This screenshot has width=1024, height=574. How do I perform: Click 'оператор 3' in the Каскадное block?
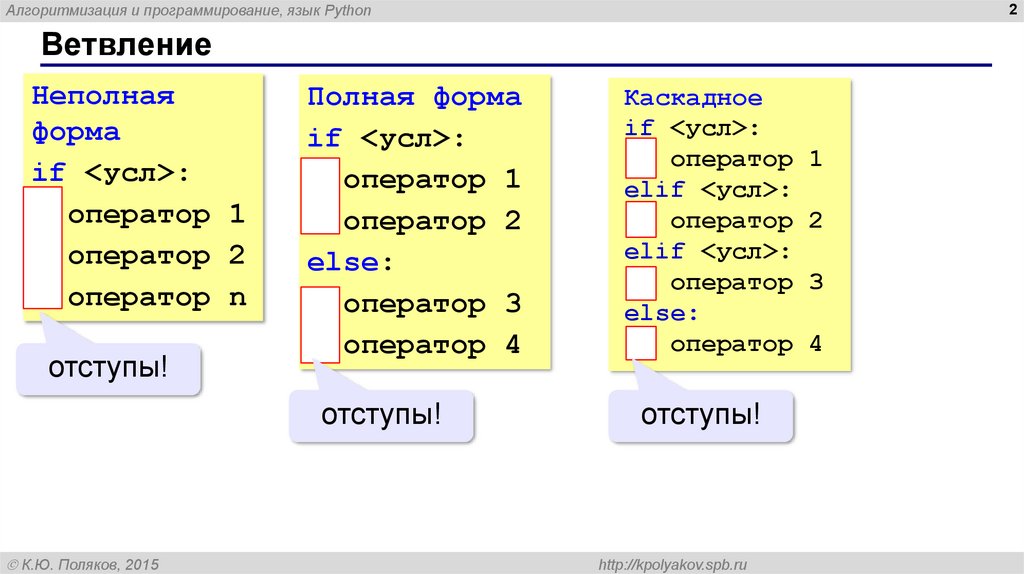[x=745, y=282]
